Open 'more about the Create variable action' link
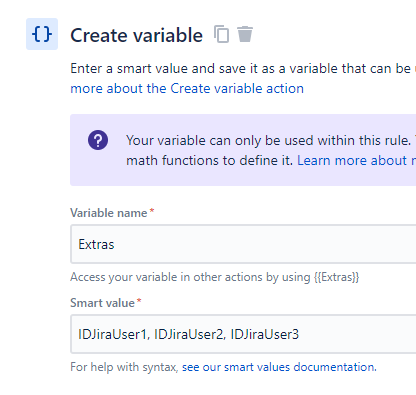 (x=187, y=89)
